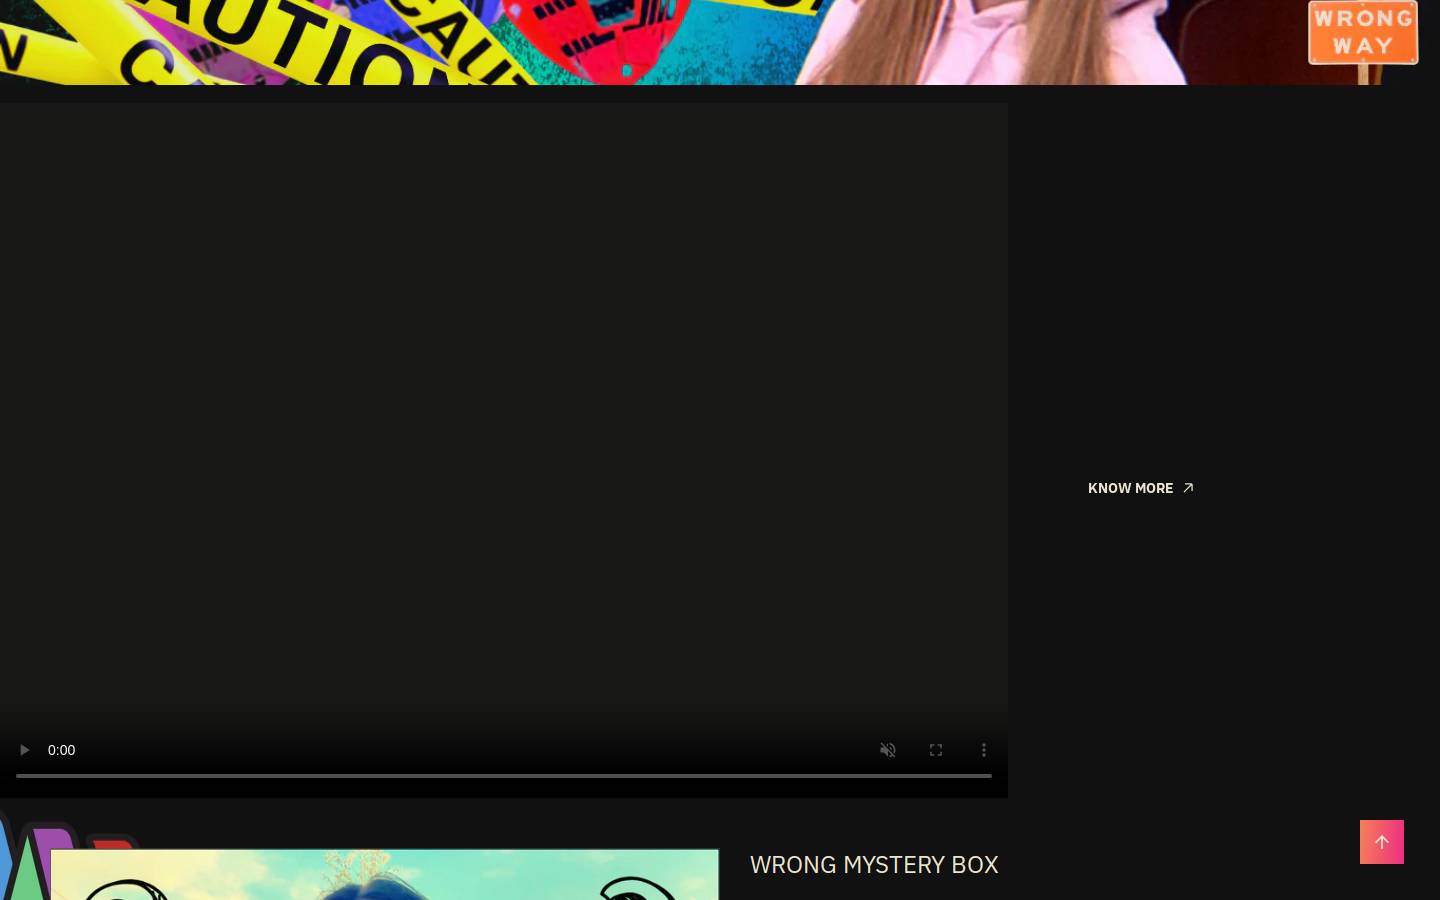Open the video's more options menu
Image resolution: width=1440 pixels, height=900 pixels.
[x=984, y=750]
